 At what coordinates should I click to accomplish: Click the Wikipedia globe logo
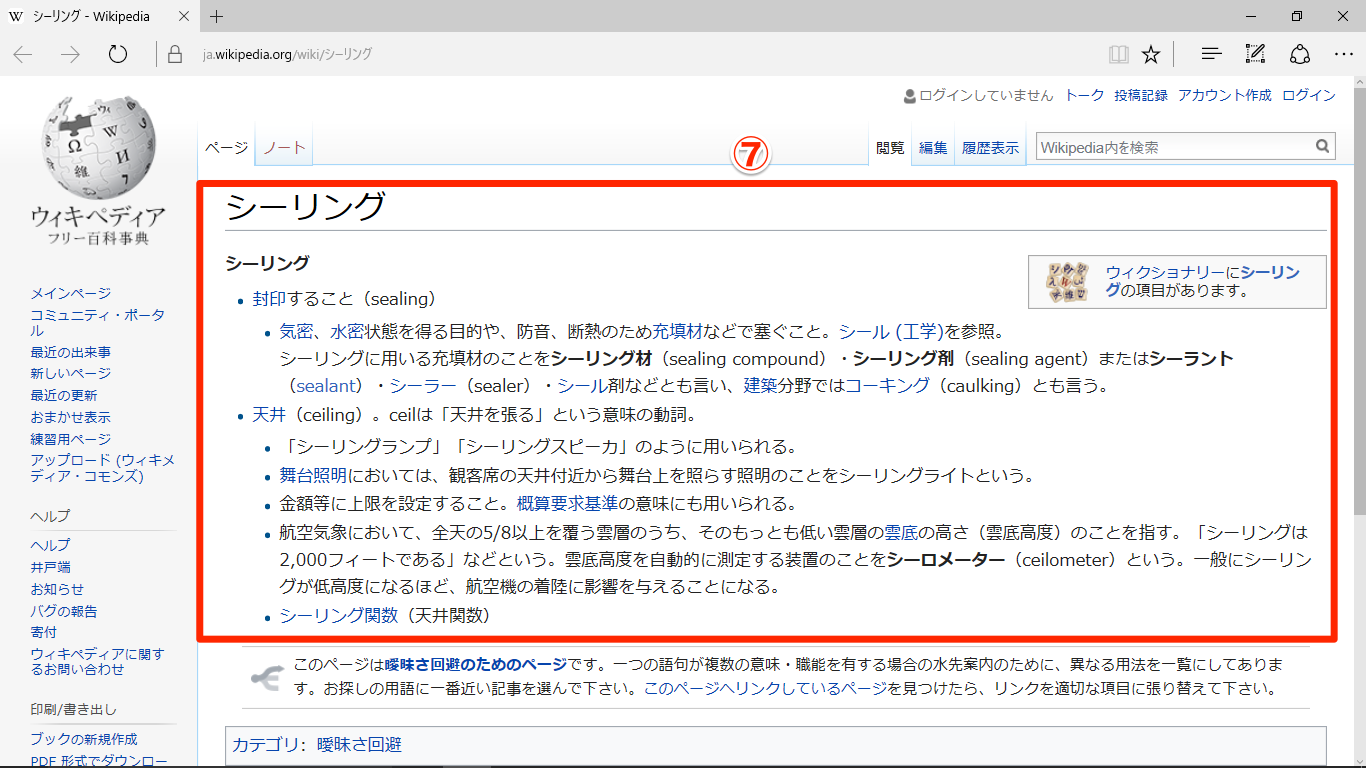point(98,149)
